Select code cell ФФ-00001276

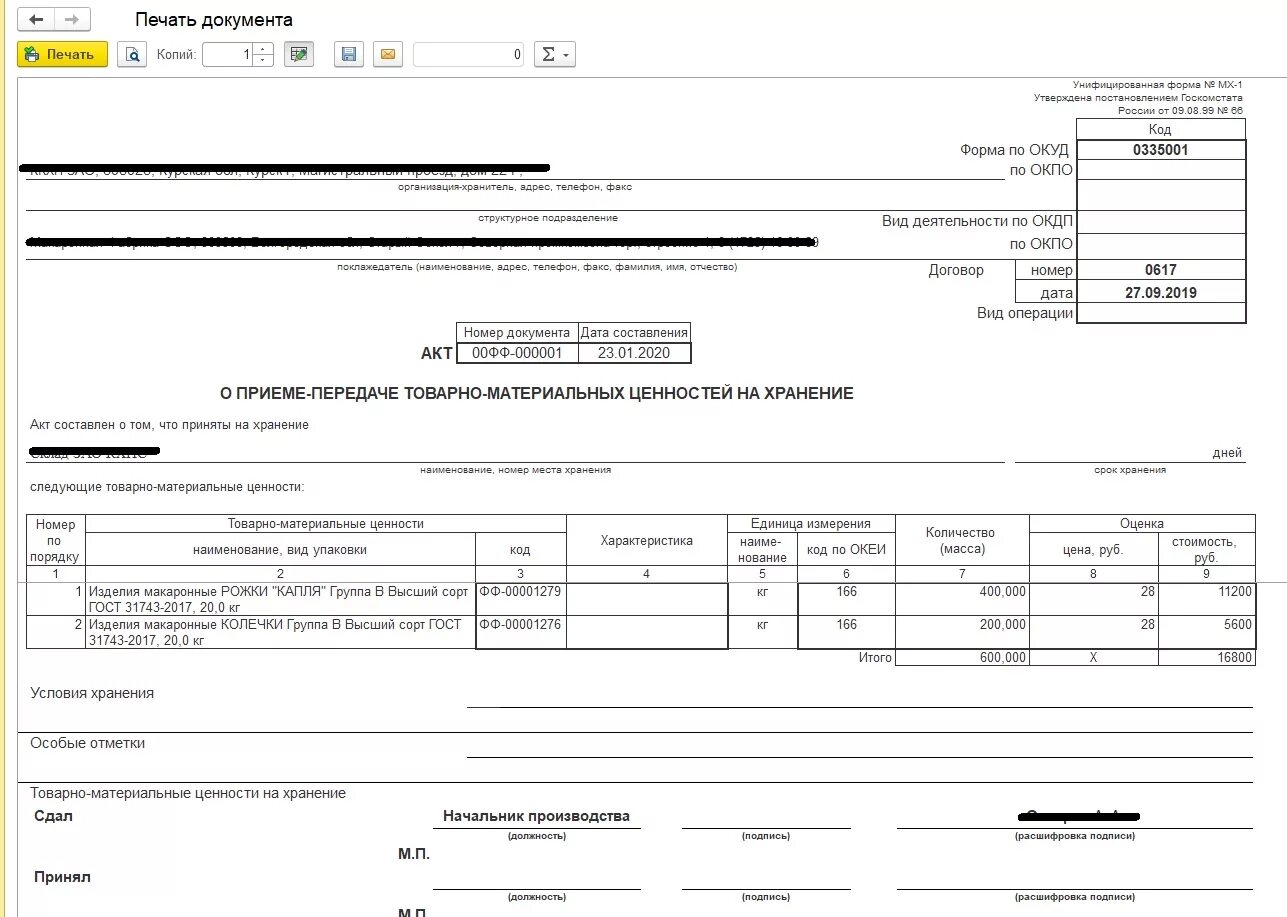(520, 632)
